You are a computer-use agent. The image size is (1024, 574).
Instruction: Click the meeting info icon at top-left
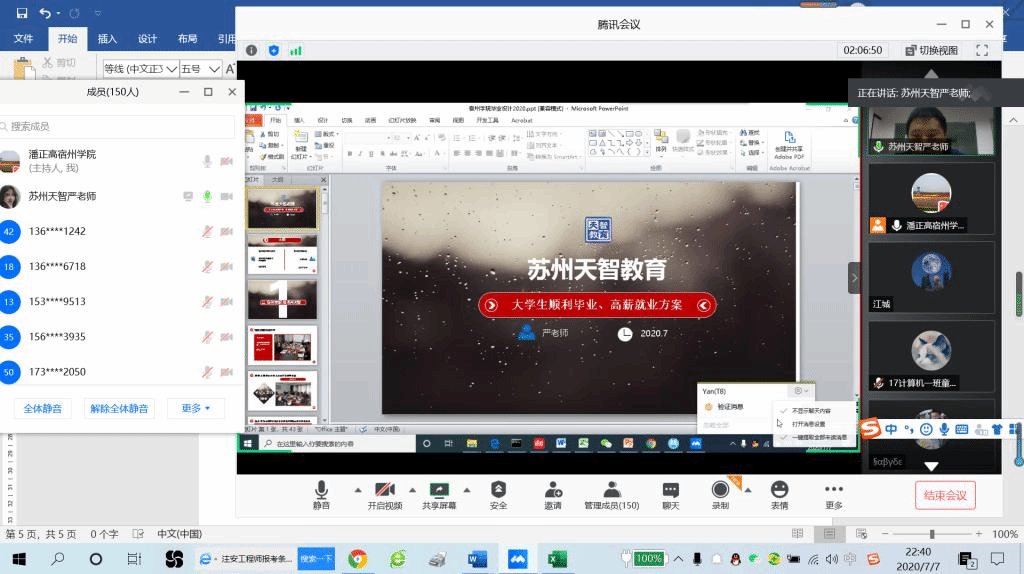[251, 50]
